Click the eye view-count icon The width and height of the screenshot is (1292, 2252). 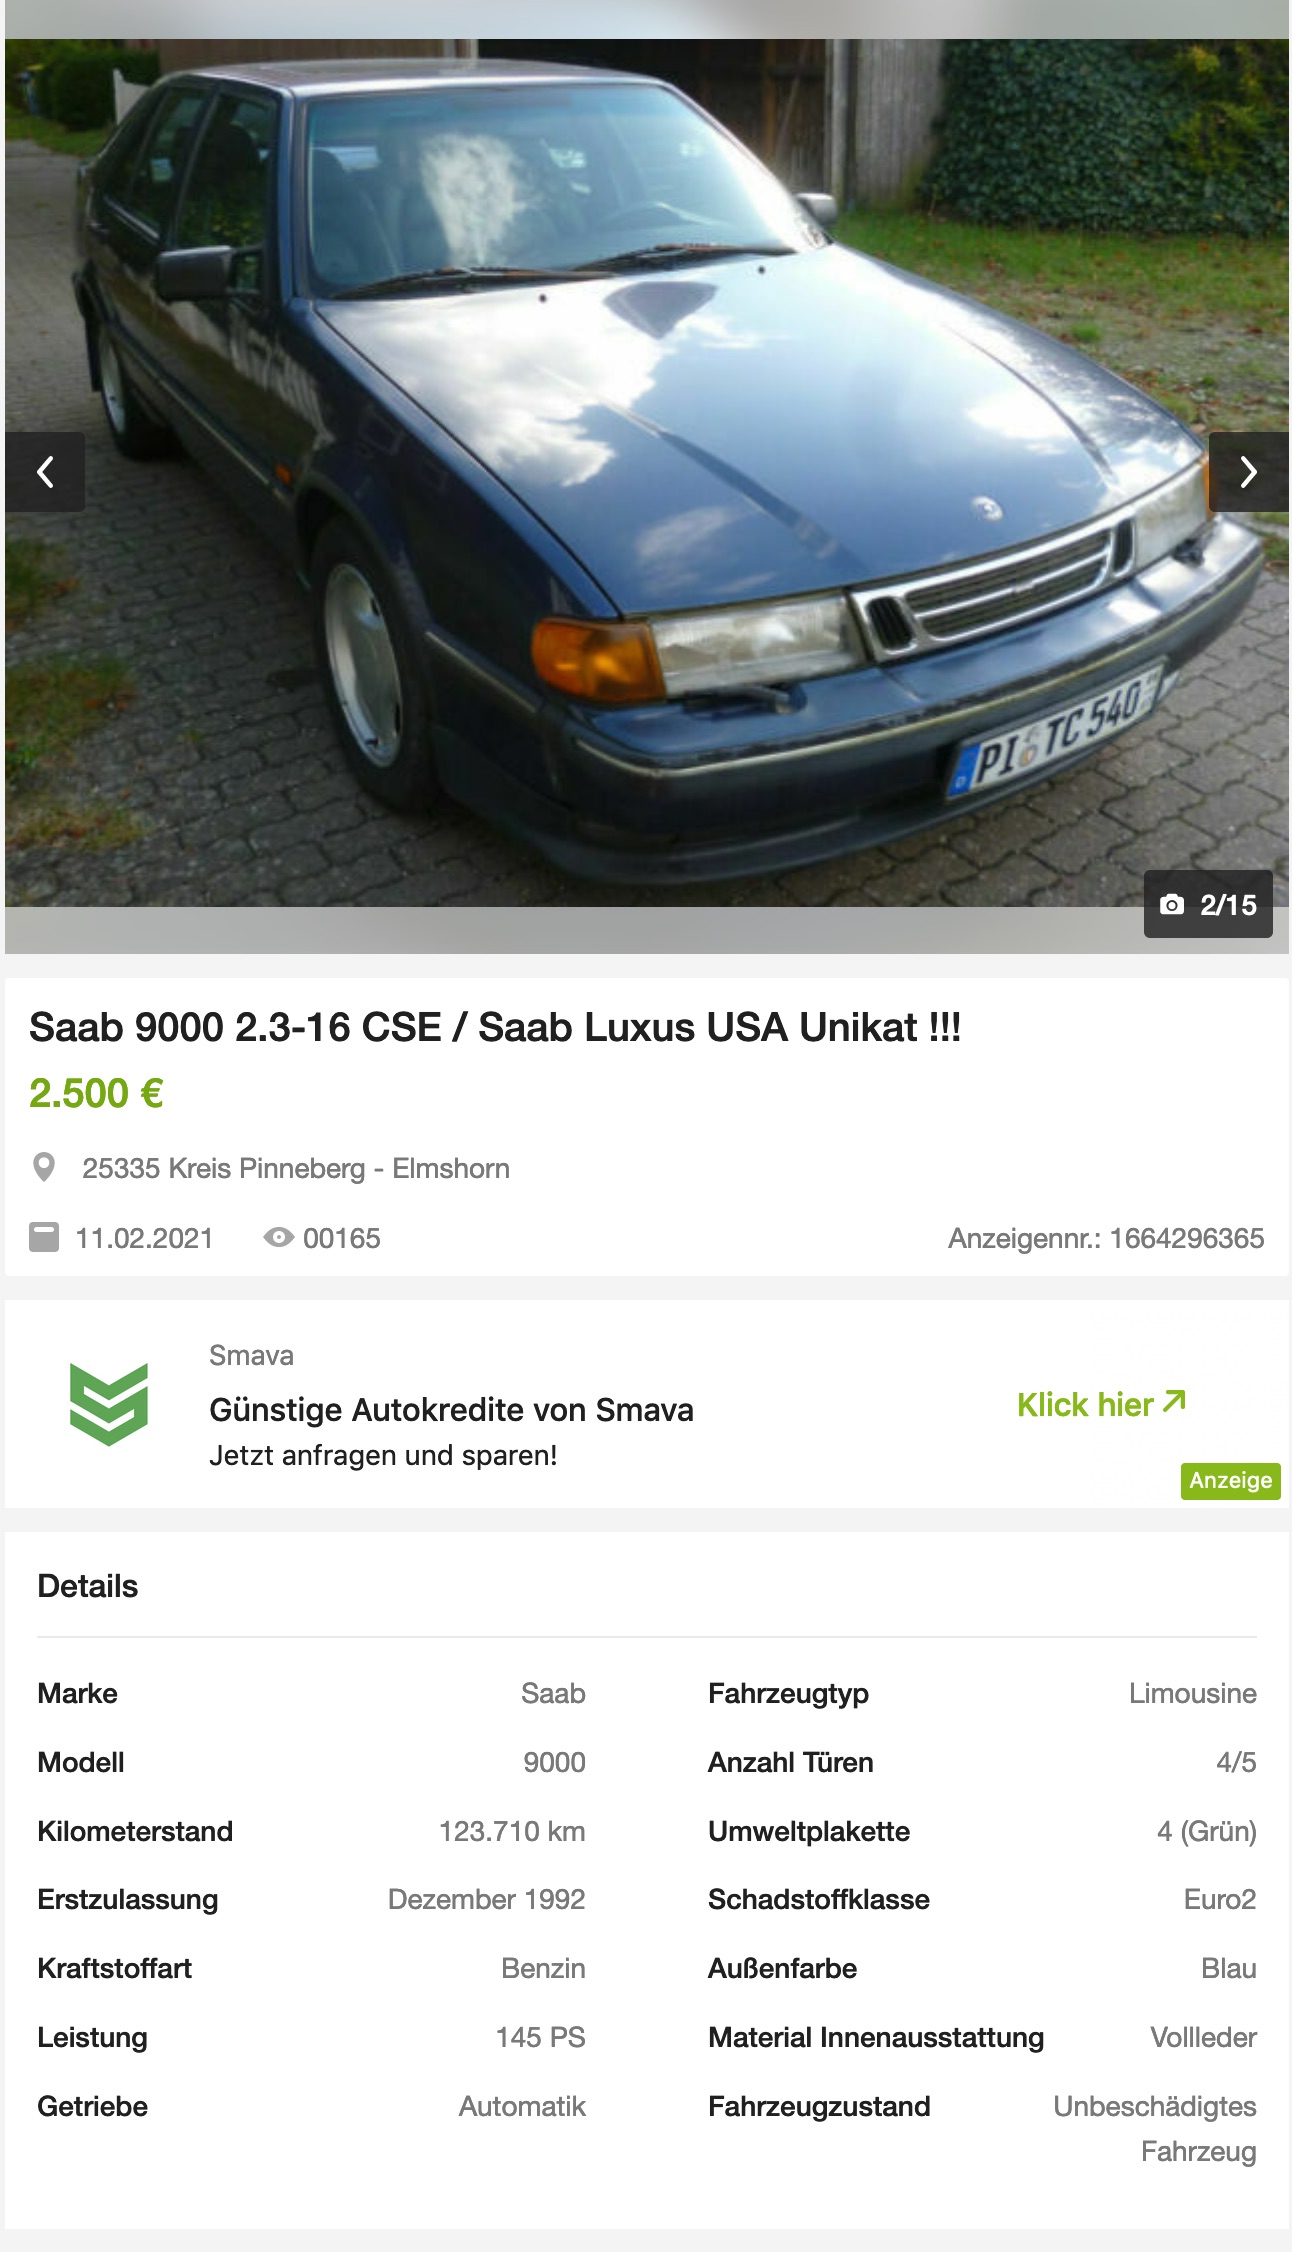point(278,1238)
